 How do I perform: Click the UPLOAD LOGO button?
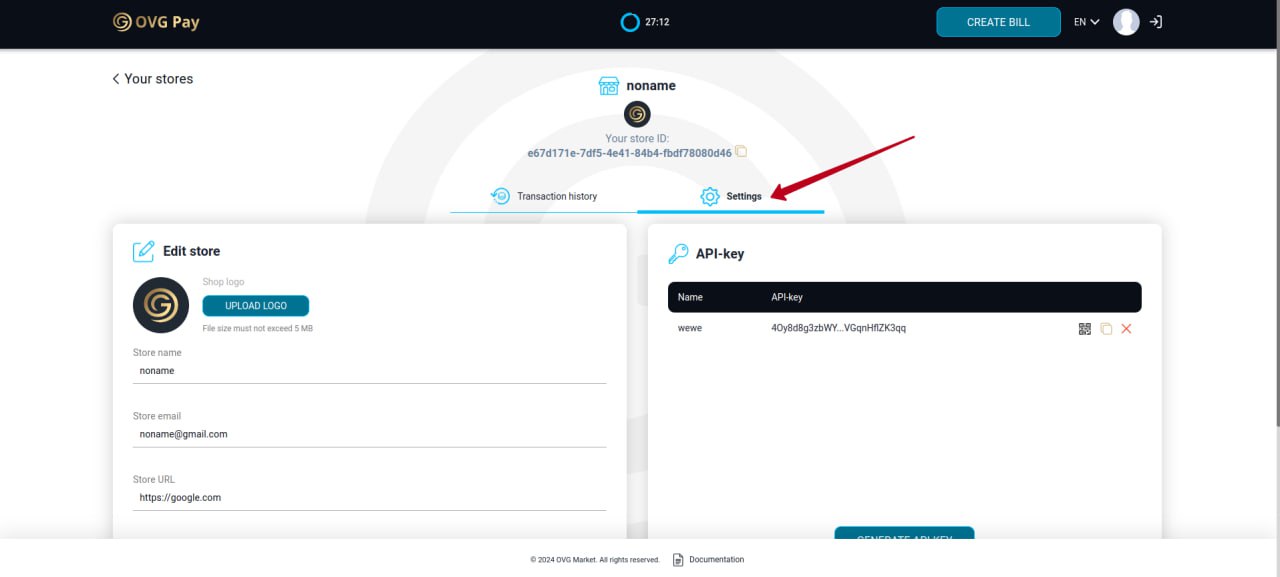tap(256, 306)
